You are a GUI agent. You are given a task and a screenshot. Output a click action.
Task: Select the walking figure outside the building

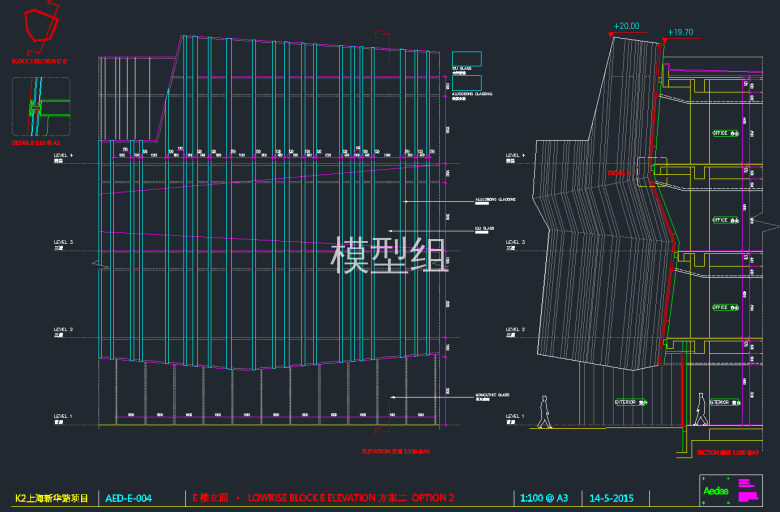pos(544,412)
